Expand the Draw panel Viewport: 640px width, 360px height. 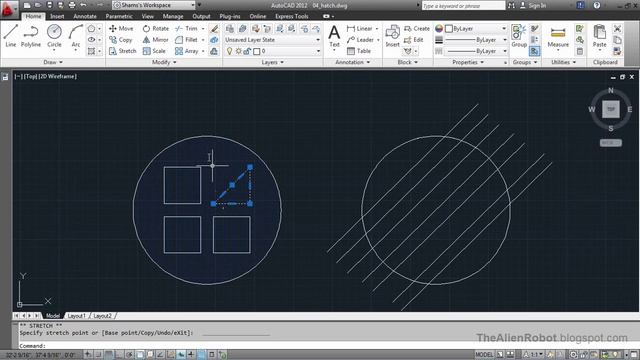[x=53, y=62]
